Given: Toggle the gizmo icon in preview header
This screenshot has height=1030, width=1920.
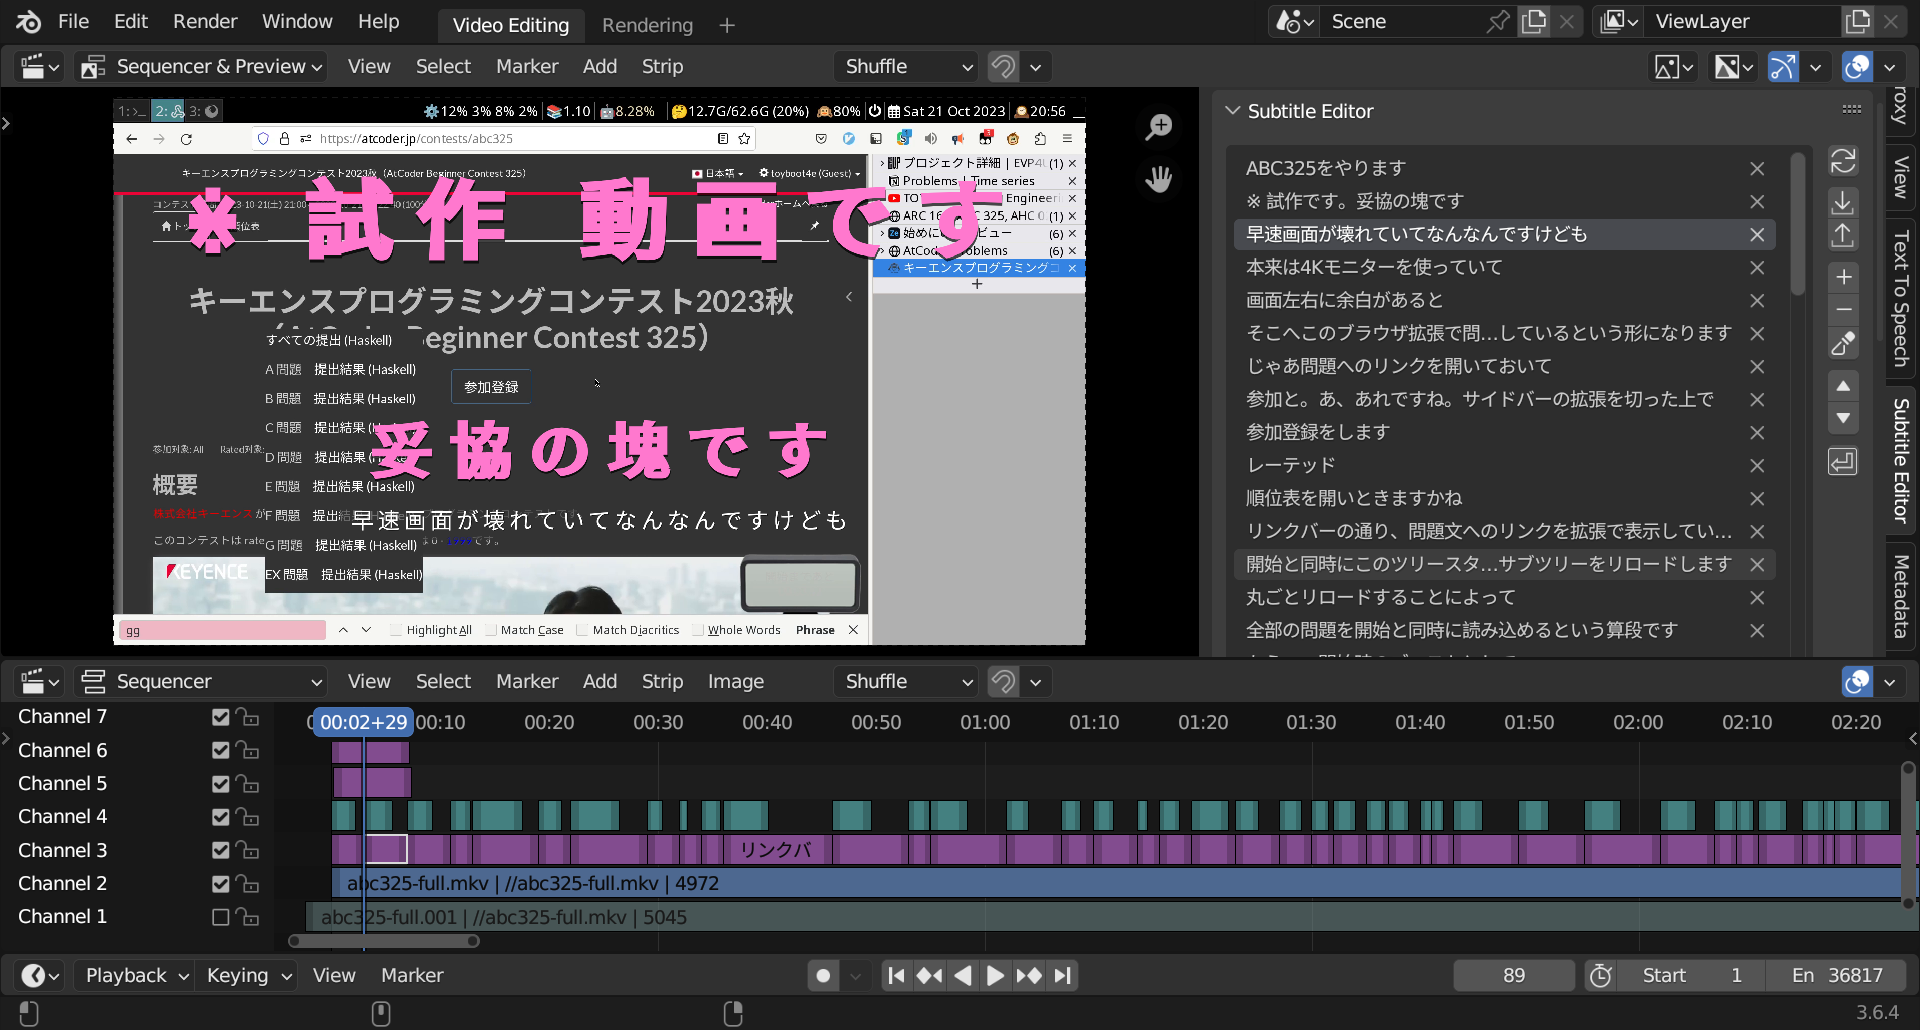Looking at the screenshot, I should click(x=1783, y=67).
